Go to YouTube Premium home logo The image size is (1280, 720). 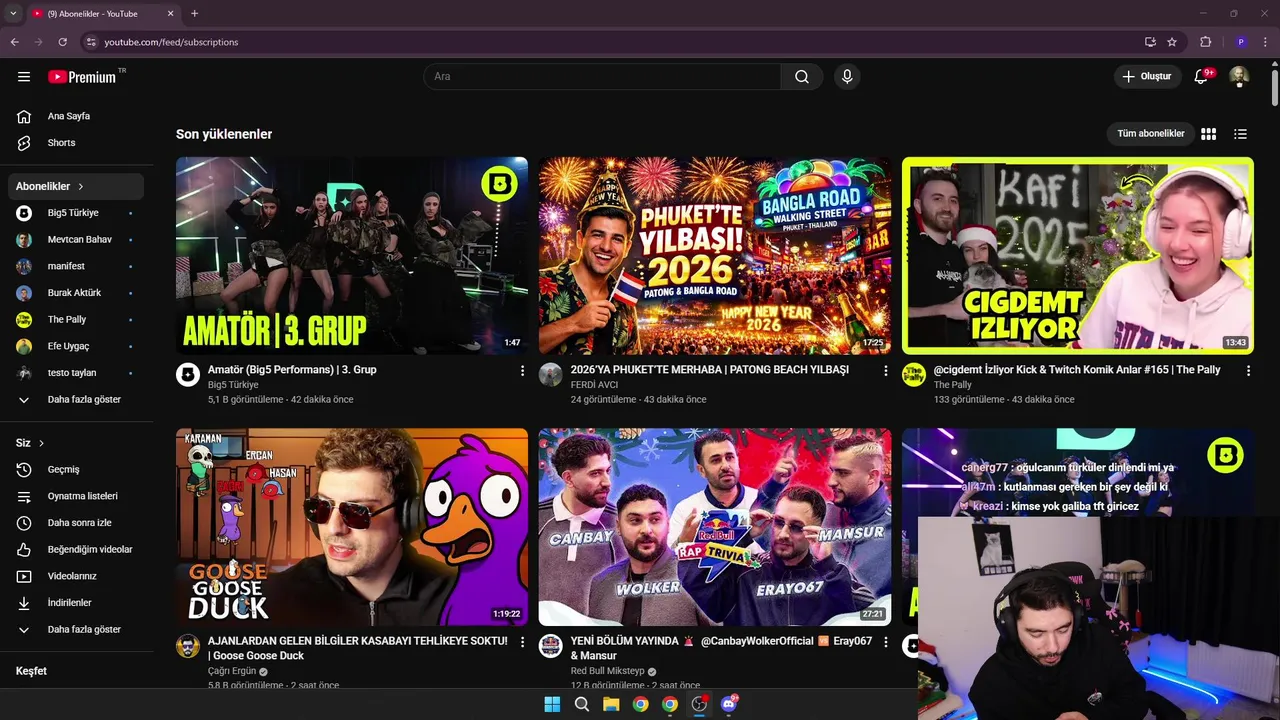[x=83, y=77]
